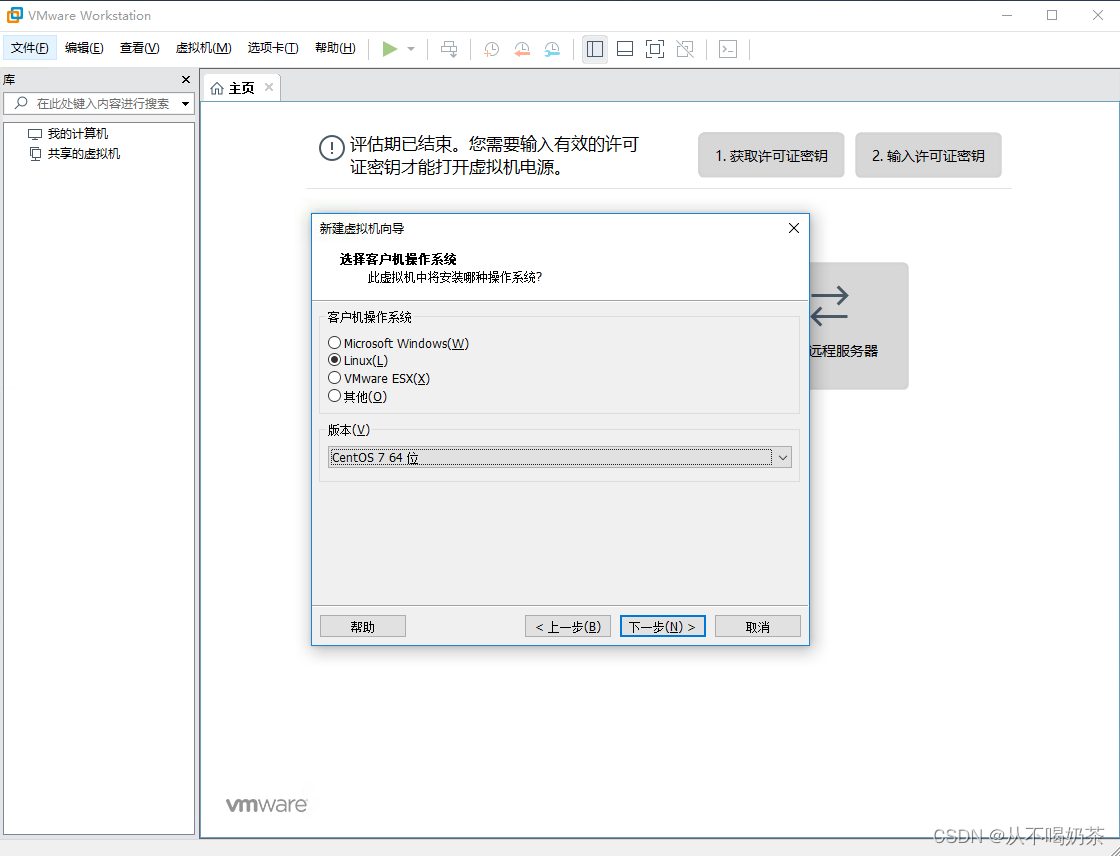Minimize the VMware Workstation window
Viewport: 1120px width, 856px height.
pos(1007,15)
